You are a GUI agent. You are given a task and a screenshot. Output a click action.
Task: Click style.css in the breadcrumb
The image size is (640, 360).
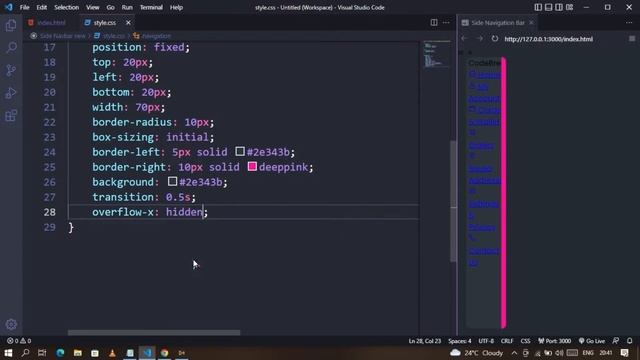pyautogui.click(x=109, y=36)
